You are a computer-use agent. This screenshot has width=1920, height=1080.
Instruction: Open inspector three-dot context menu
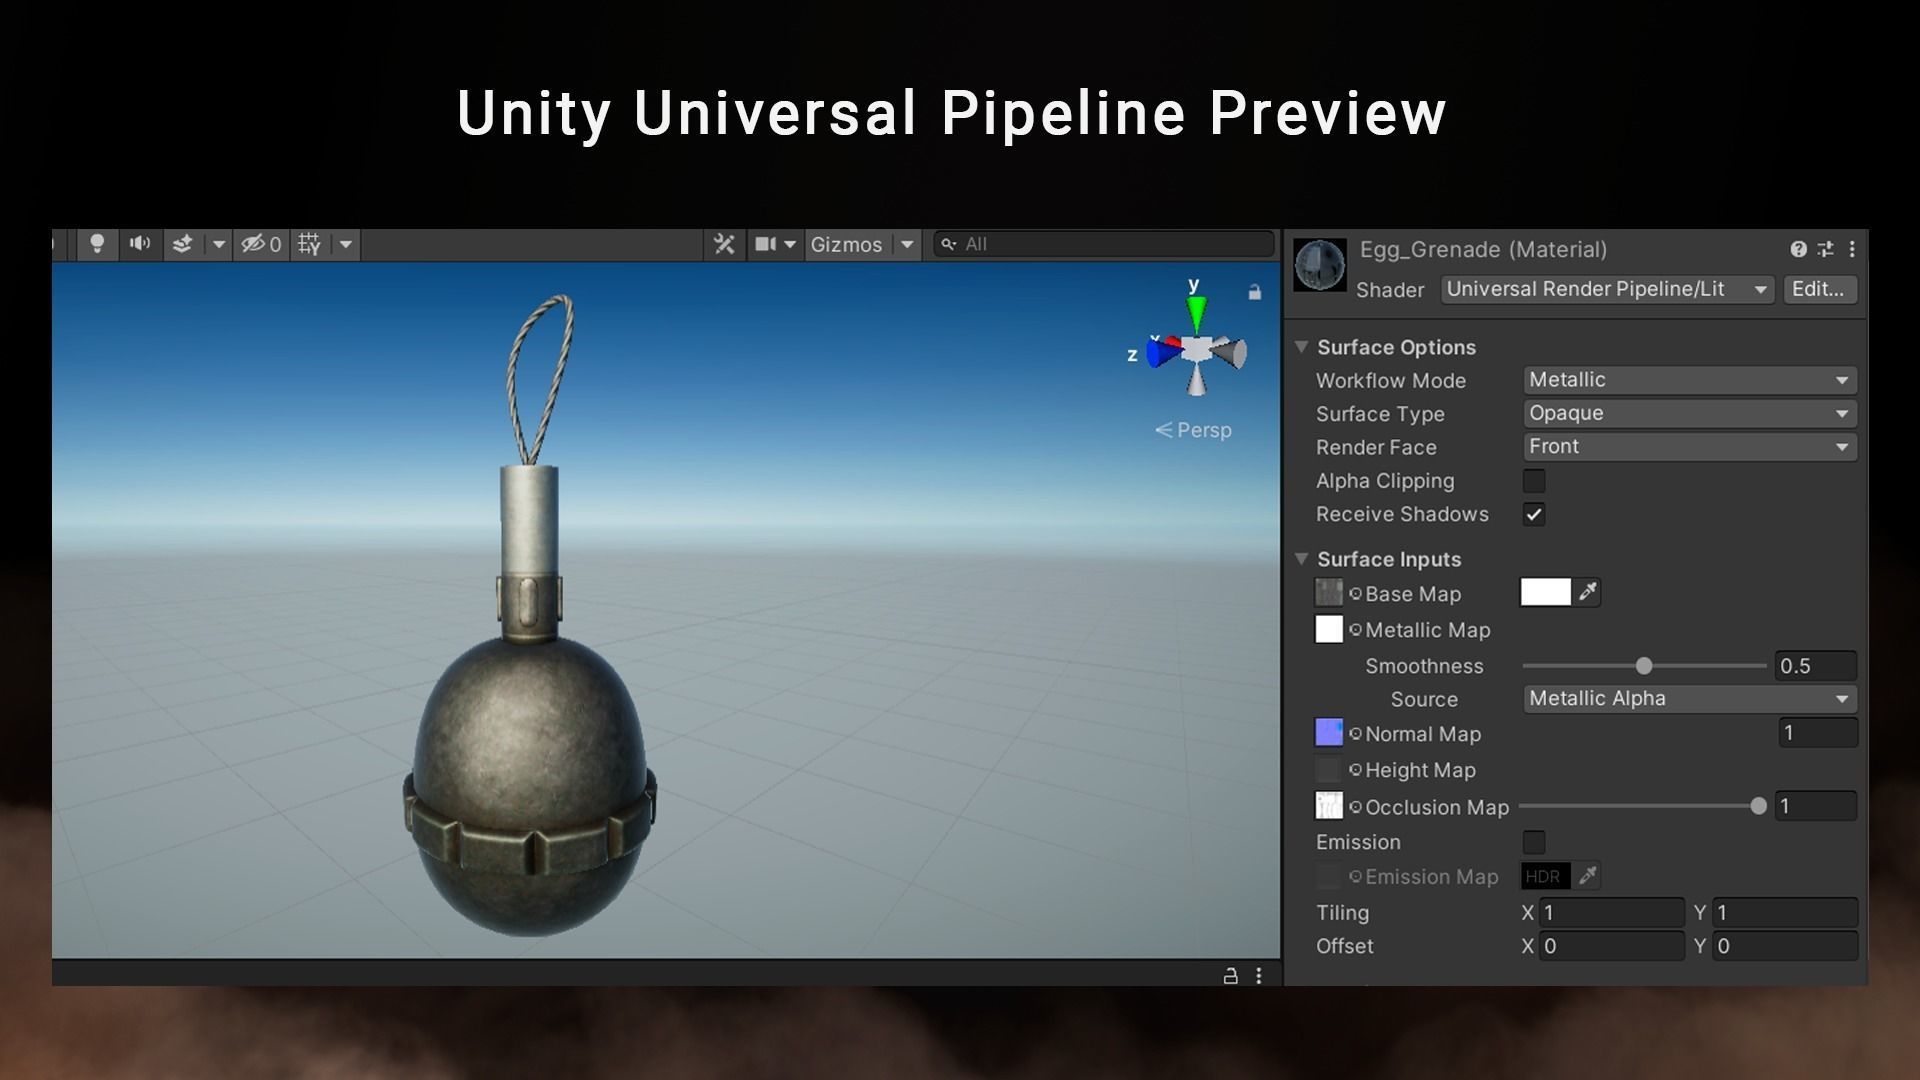coord(1852,249)
